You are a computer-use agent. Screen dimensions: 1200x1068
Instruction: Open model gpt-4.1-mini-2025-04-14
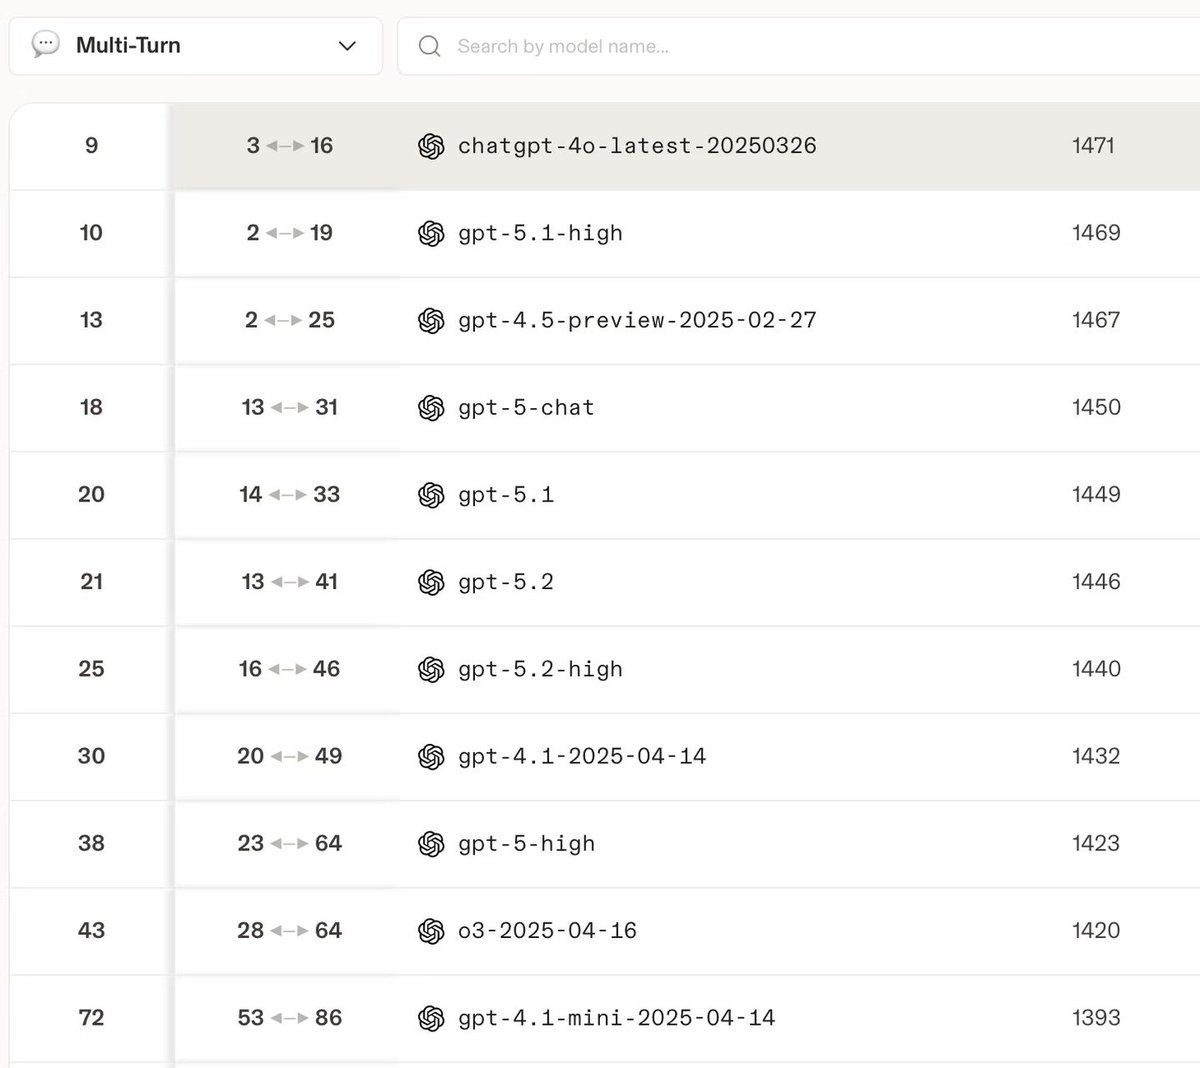pyautogui.click(x=616, y=1018)
